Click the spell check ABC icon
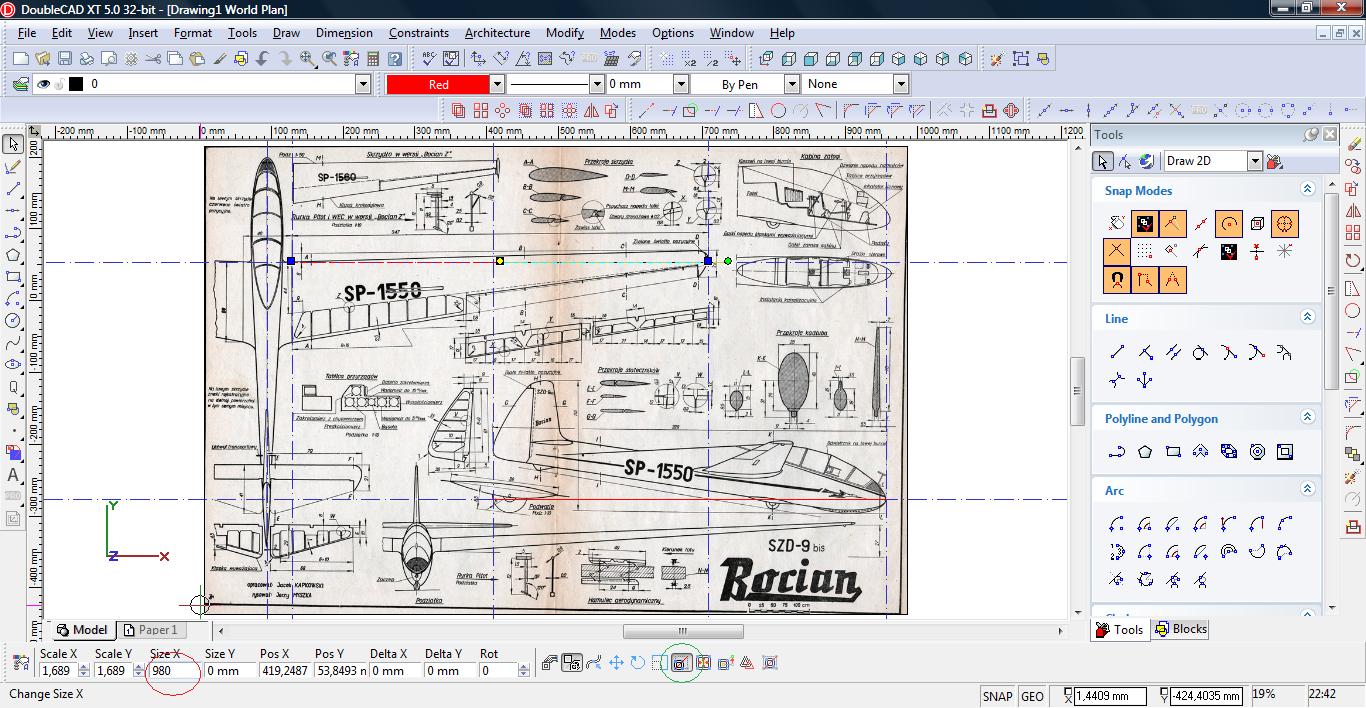The image size is (1366, 708). coord(429,59)
